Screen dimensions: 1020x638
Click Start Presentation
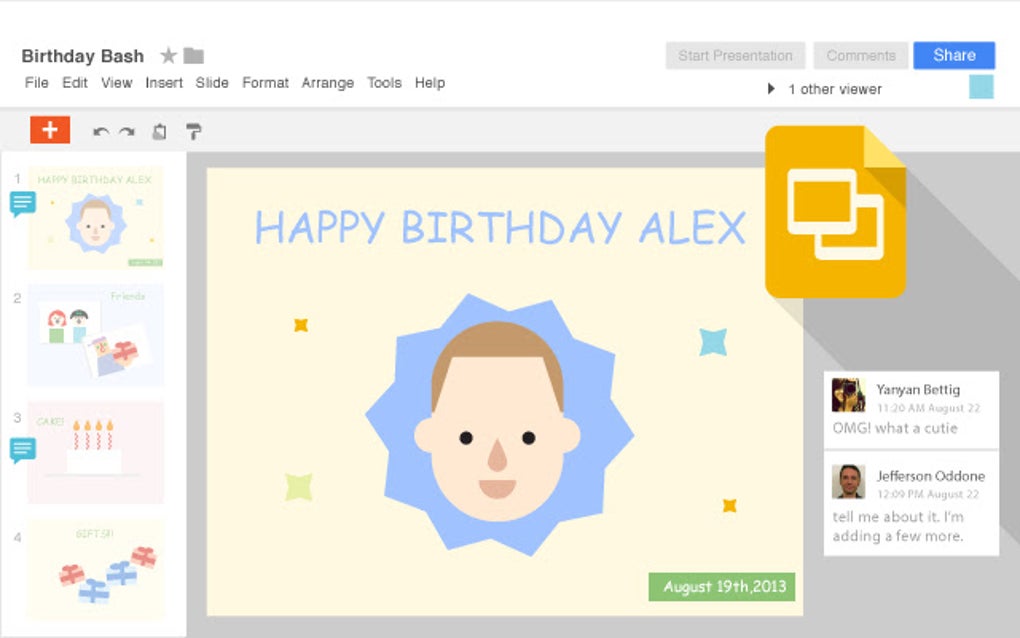[x=735, y=55]
